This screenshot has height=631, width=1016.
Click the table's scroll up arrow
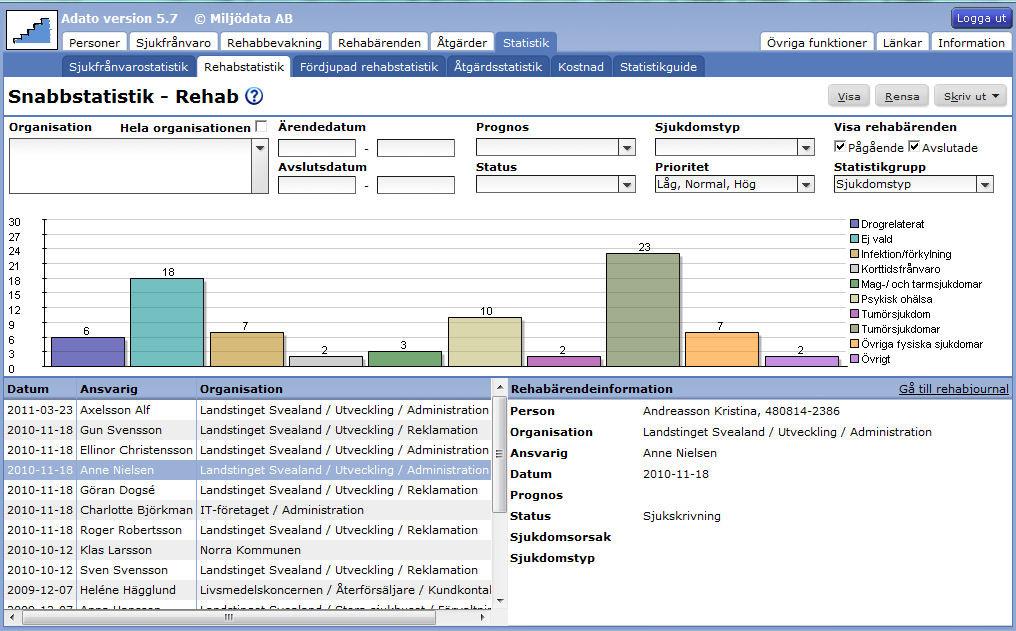[499, 387]
